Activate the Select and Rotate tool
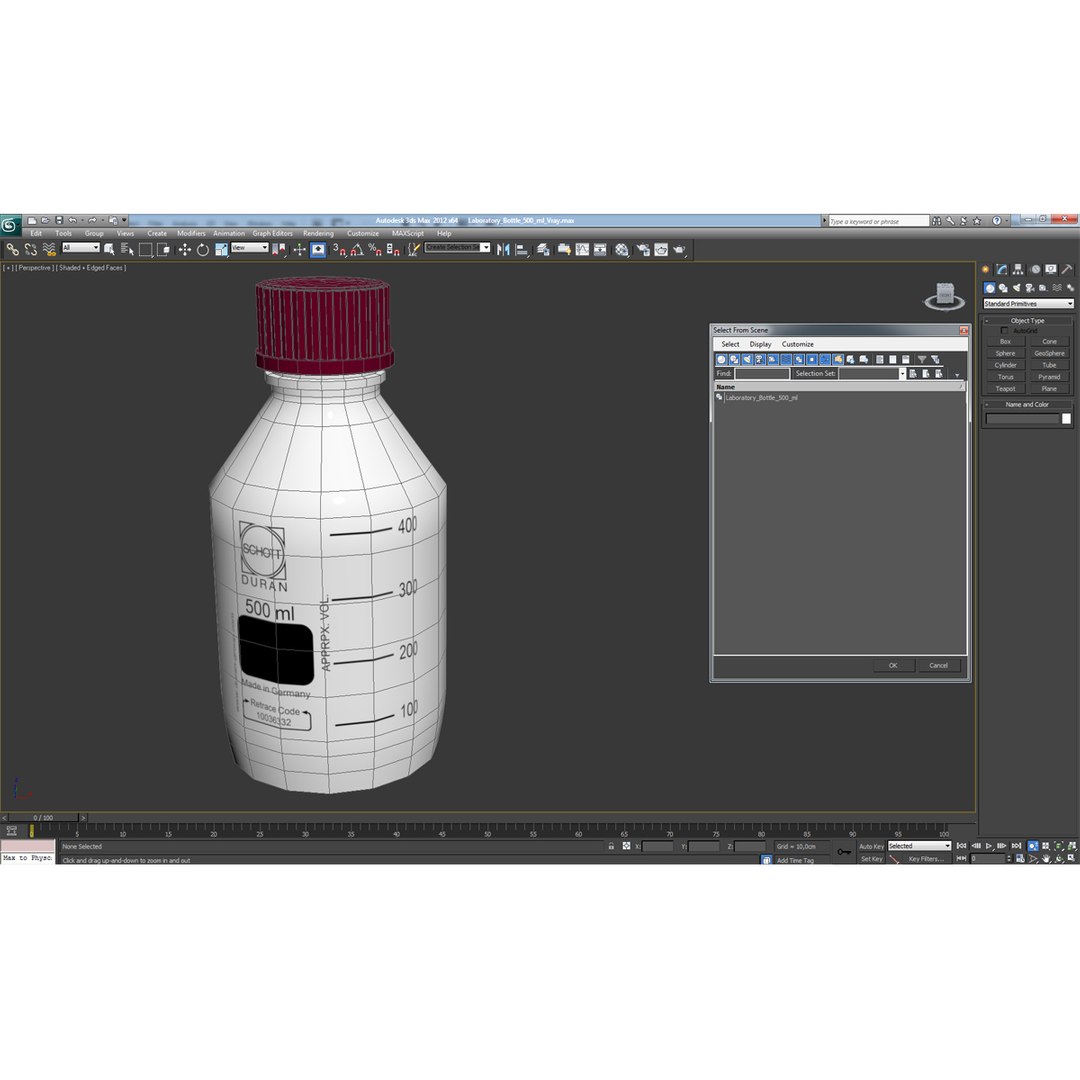Screen dimensions: 1080x1080 202,249
